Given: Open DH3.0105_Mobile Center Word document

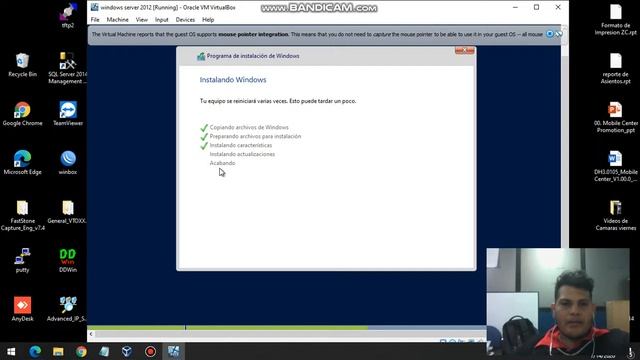Looking at the screenshot, I should click(x=616, y=167).
